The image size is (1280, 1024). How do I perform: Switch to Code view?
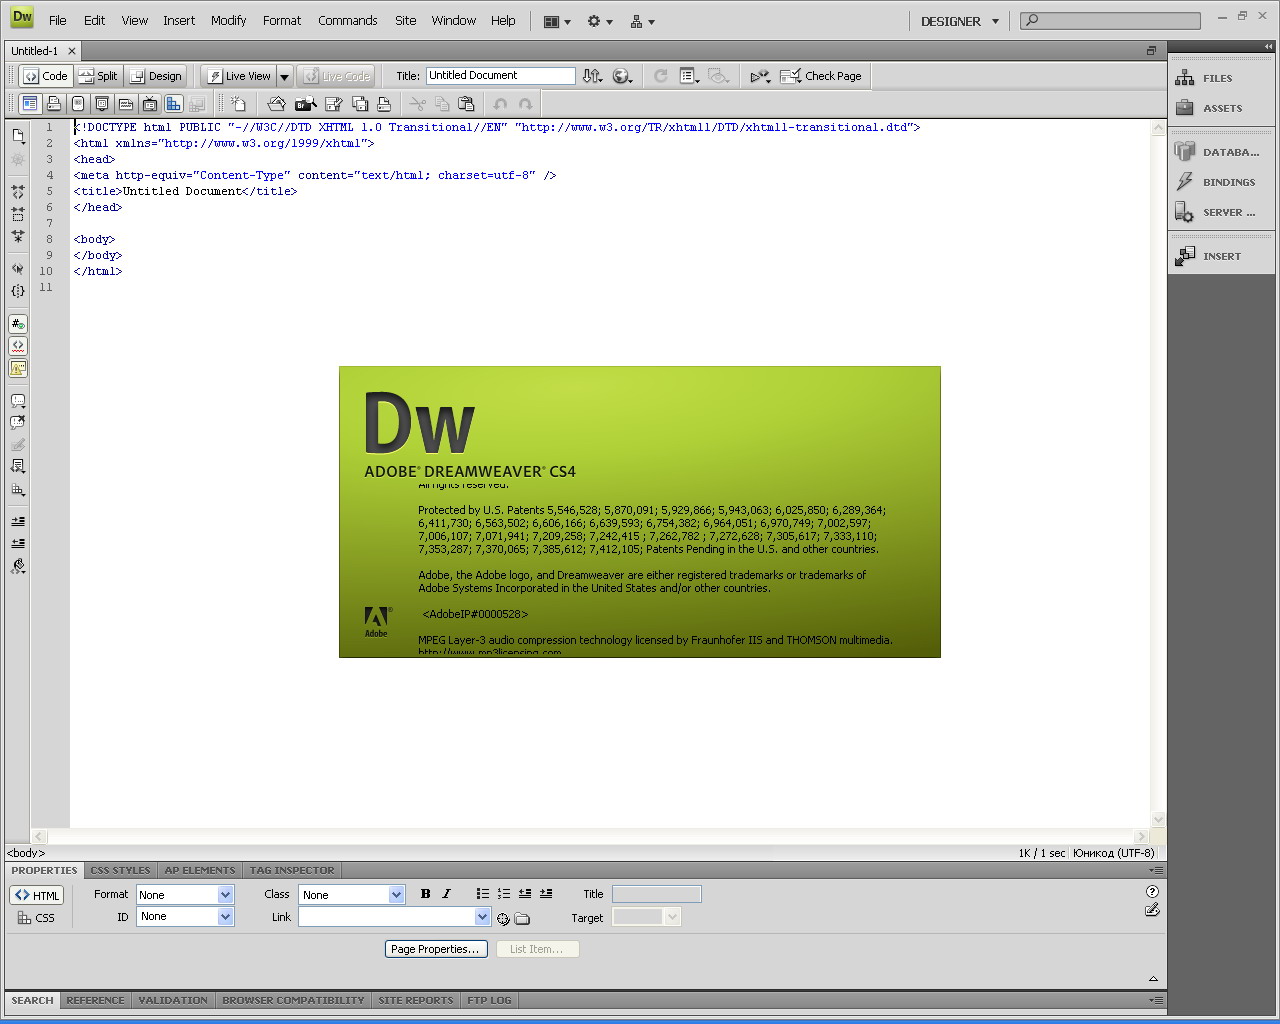46,76
